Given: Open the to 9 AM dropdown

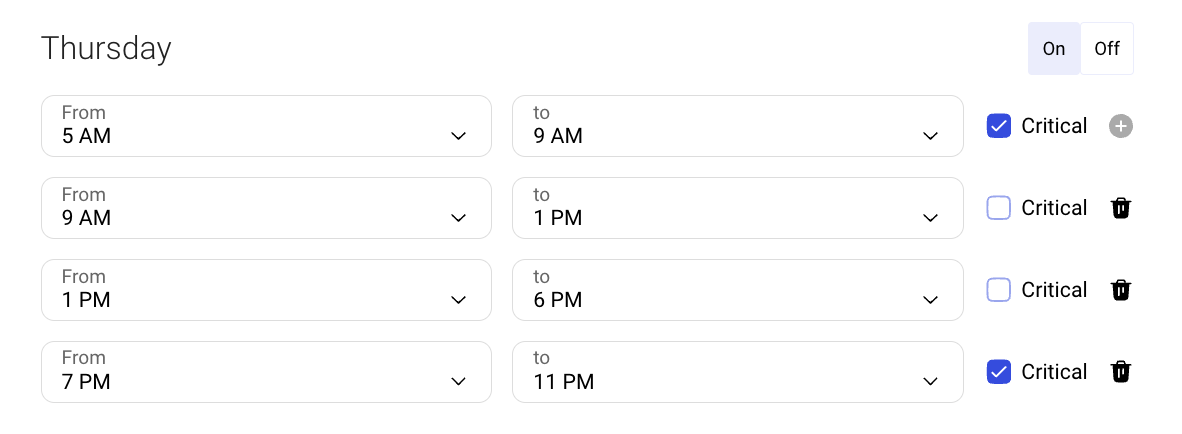Looking at the screenshot, I should 737,126.
